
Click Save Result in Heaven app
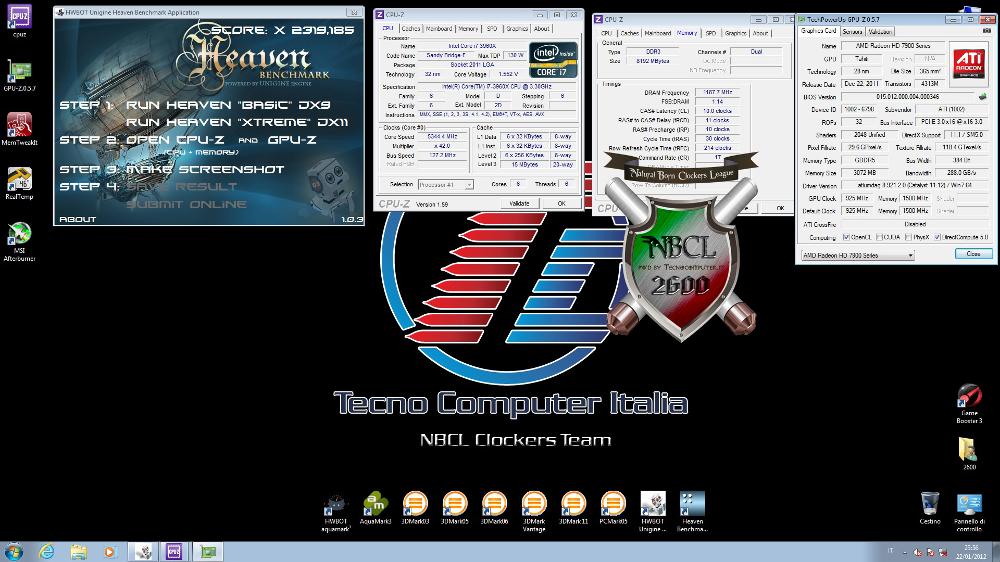tap(182, 187)
